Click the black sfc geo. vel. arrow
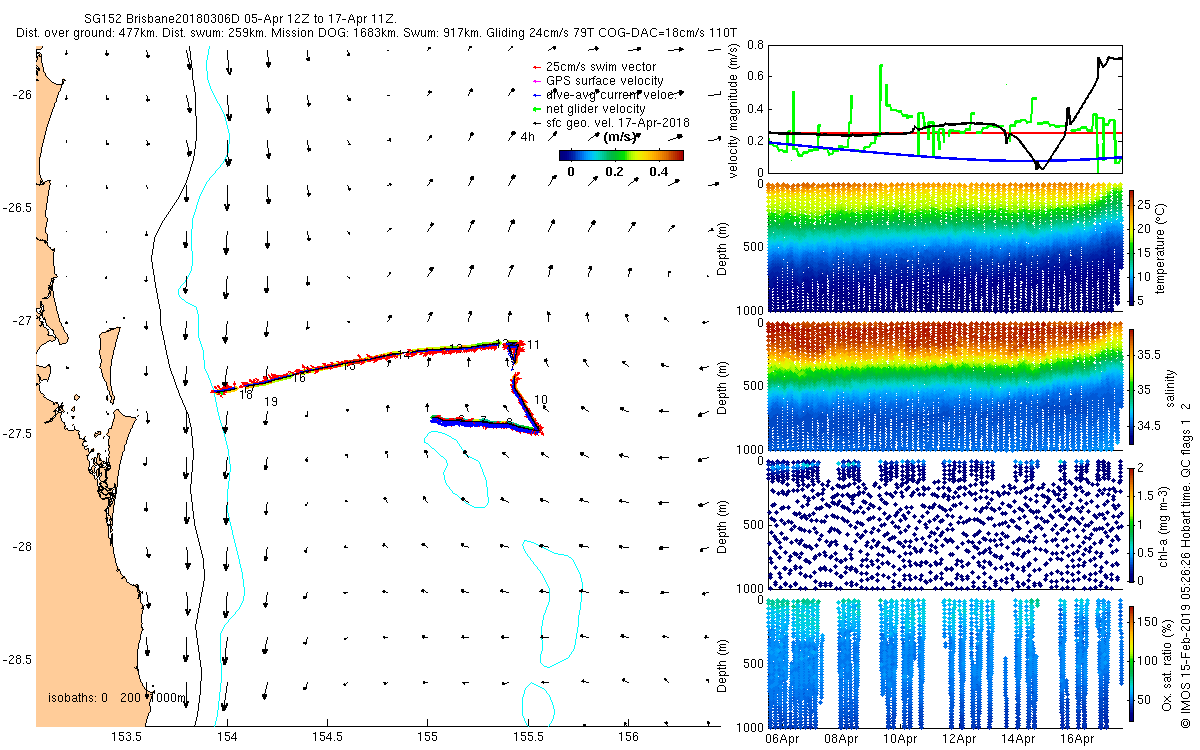This screenshot has width=1200, height=750. 538,123
